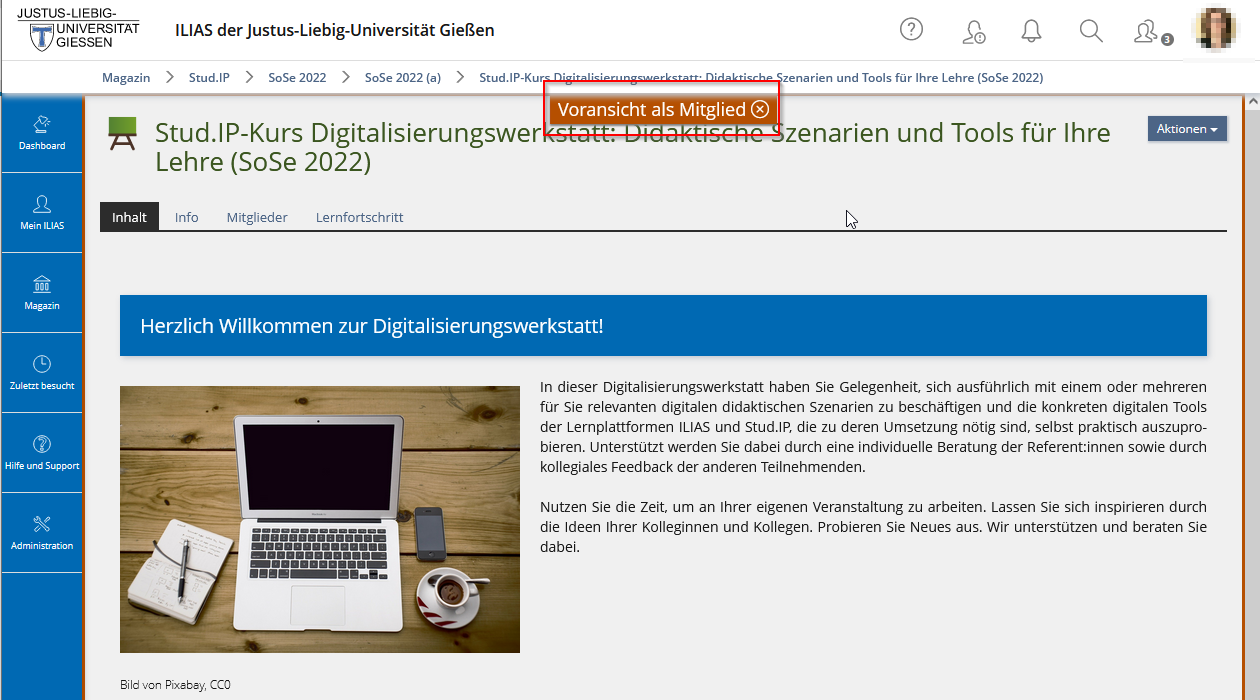Viewport: 1260px width, 700px height.
Task: Switch to the Info tab
Action: (186, 217)
